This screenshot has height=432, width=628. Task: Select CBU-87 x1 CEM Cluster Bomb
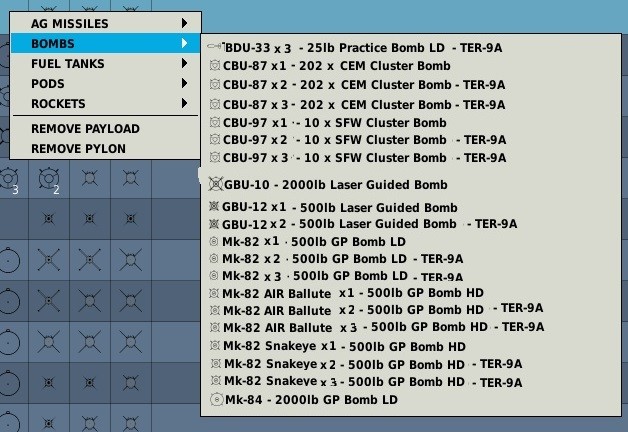[x=330, y=66]
